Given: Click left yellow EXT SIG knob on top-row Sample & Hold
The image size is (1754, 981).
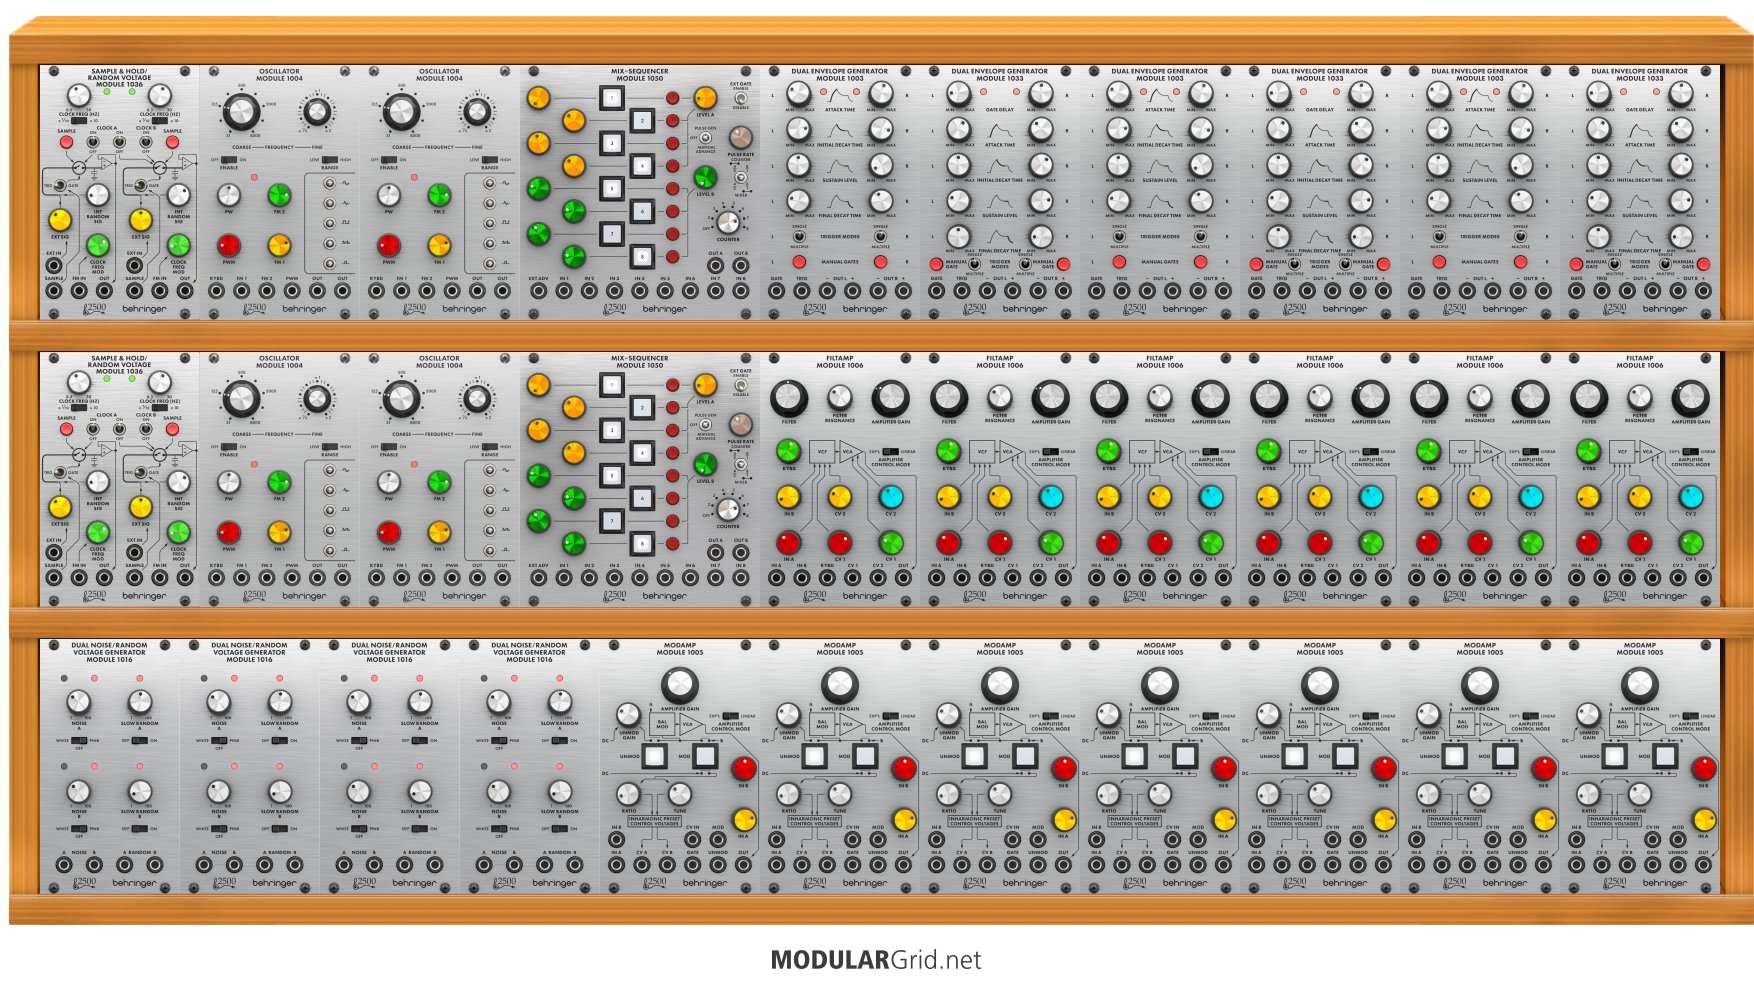Looking at the screenshot, I should tap(60, 220).
